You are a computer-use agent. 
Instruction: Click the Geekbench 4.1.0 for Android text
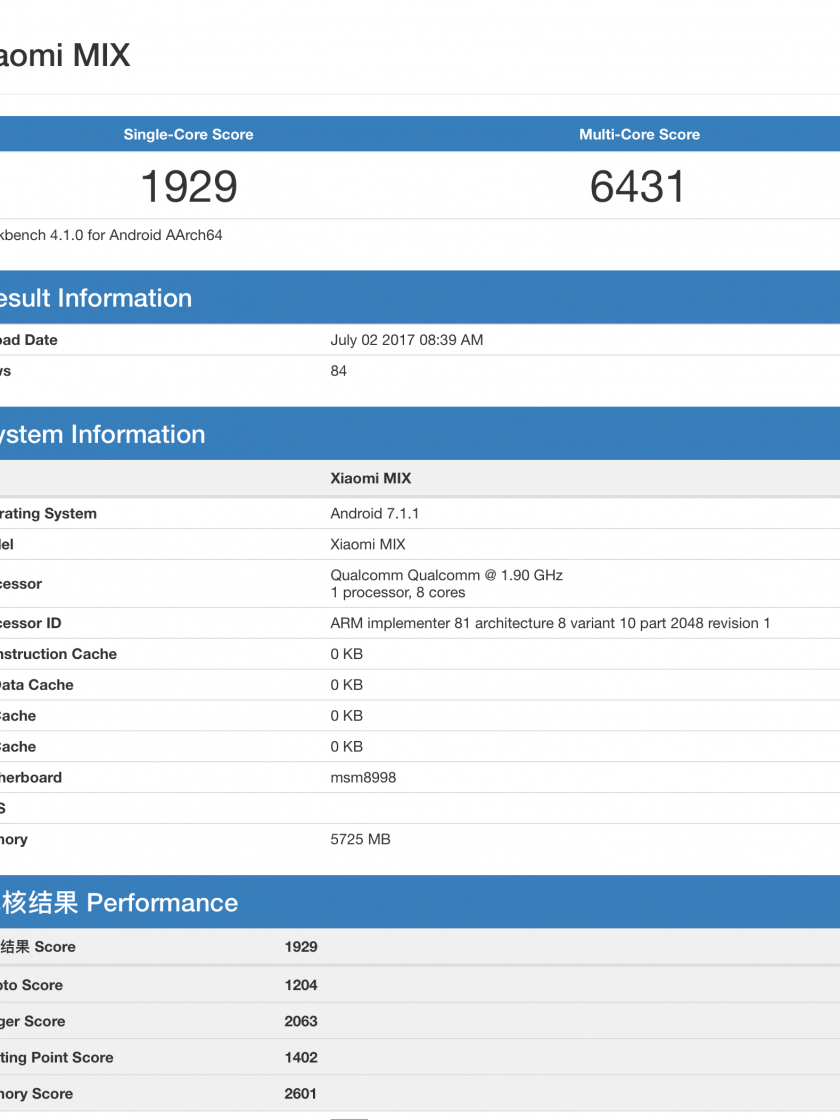tap(111, 236)
